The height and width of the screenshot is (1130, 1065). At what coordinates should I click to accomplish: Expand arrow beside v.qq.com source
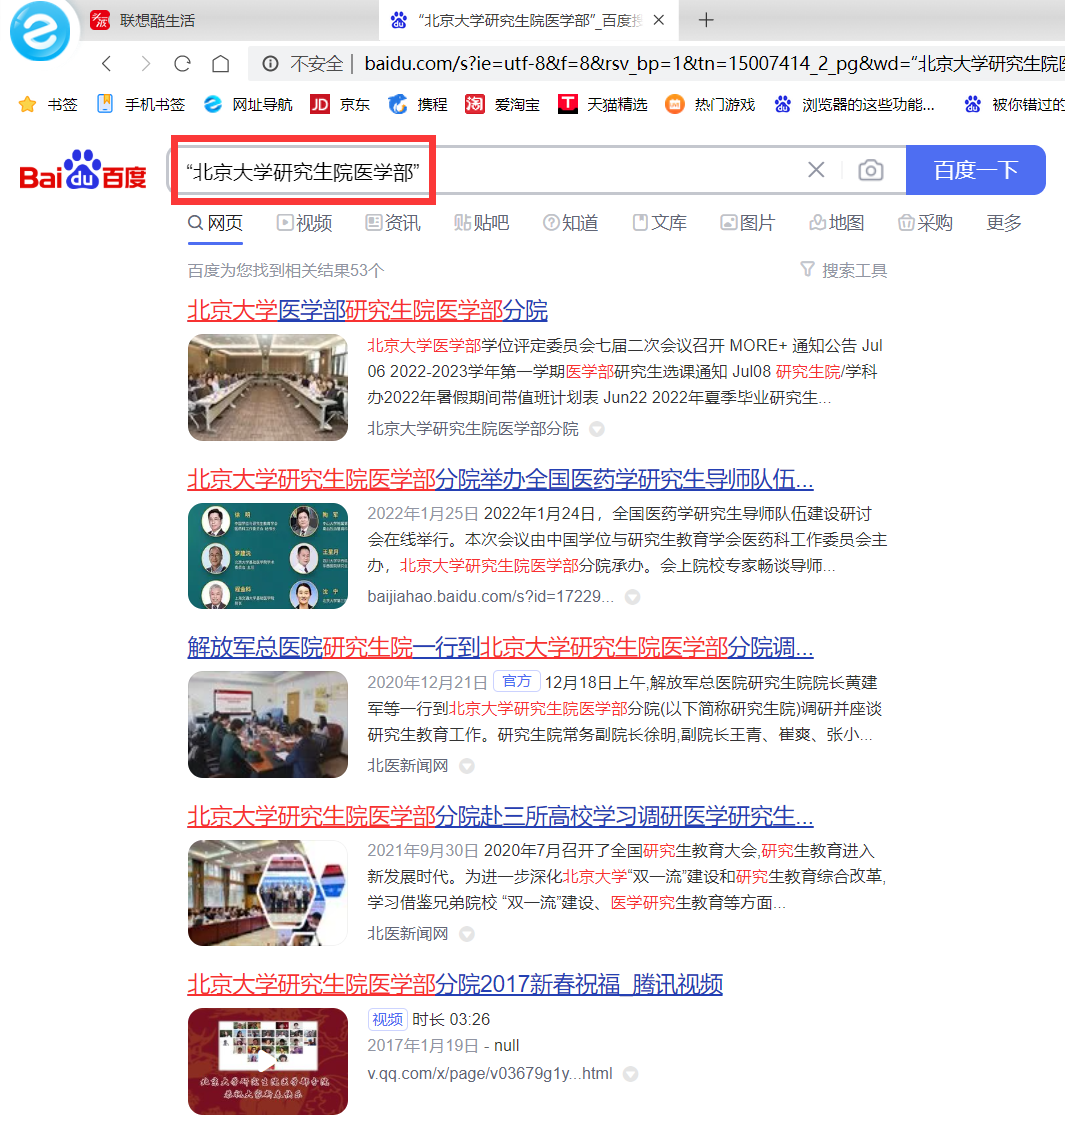[x=630, y=1075]
